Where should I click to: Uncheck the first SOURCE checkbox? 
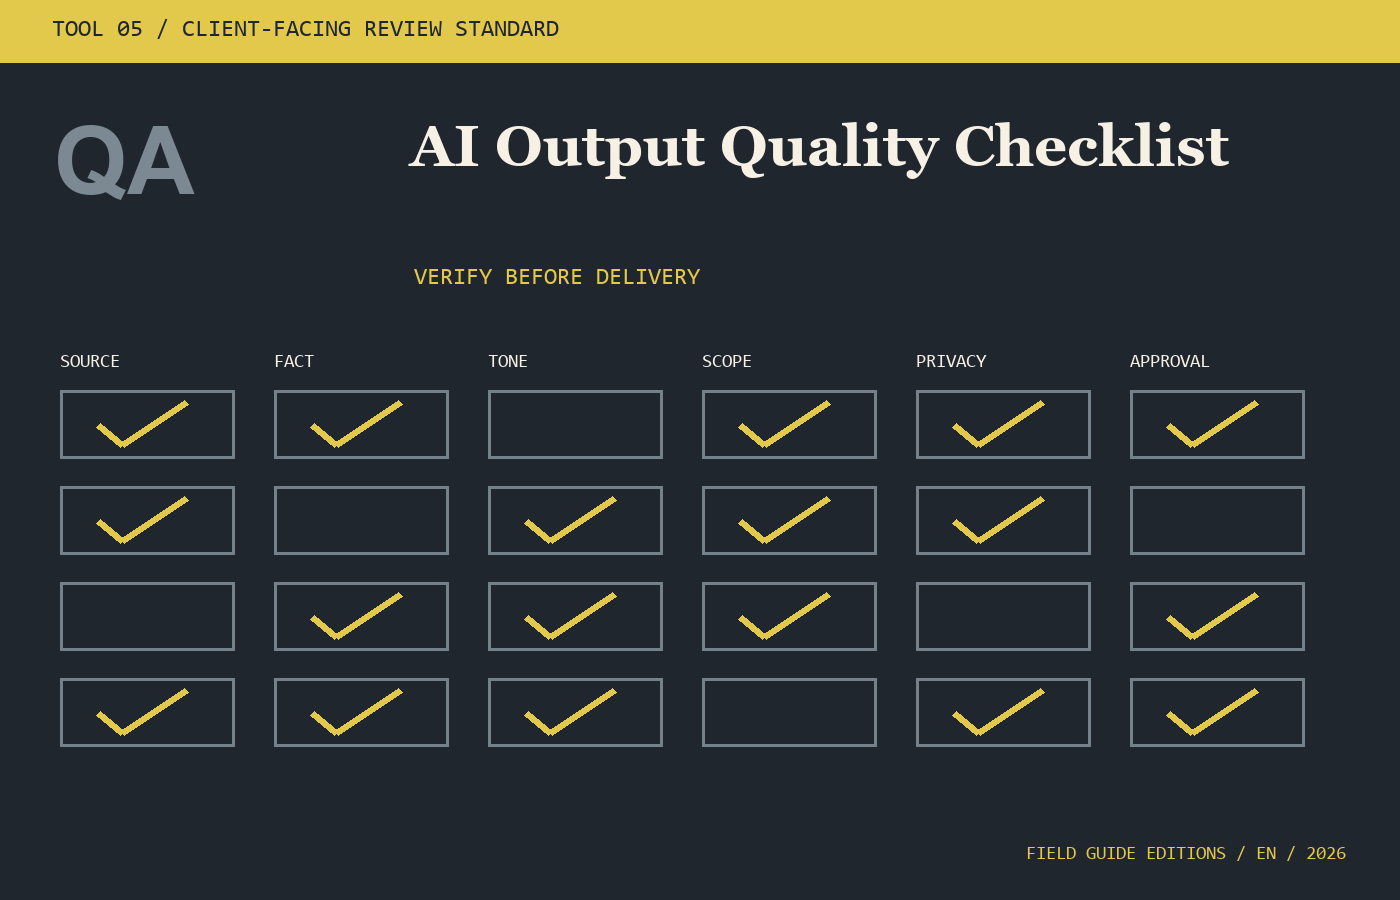coord(147,424)
